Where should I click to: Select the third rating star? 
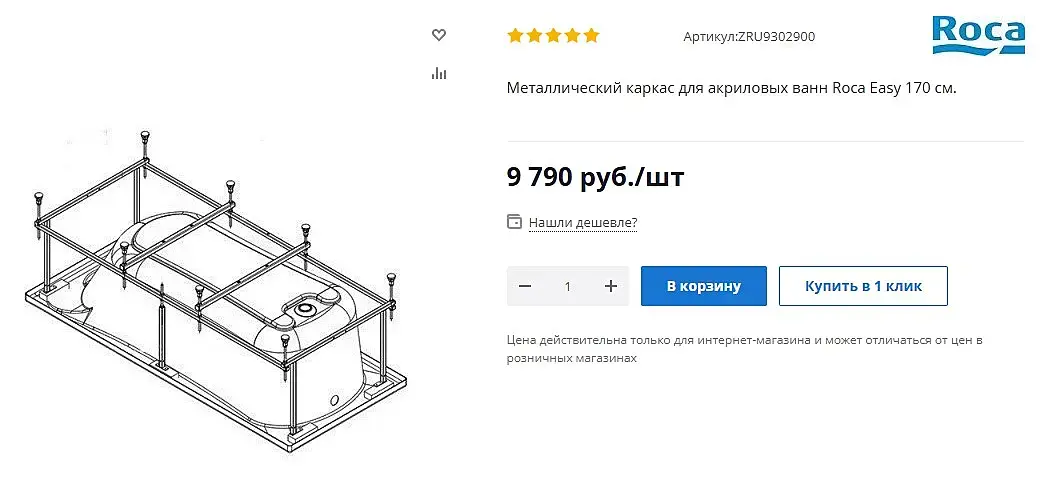click(x=553, y=35)
